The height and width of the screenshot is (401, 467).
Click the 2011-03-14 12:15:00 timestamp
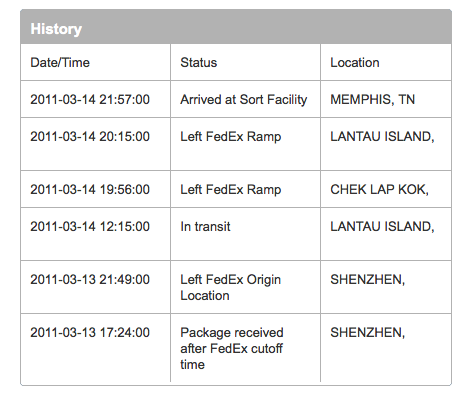(90, 226)
